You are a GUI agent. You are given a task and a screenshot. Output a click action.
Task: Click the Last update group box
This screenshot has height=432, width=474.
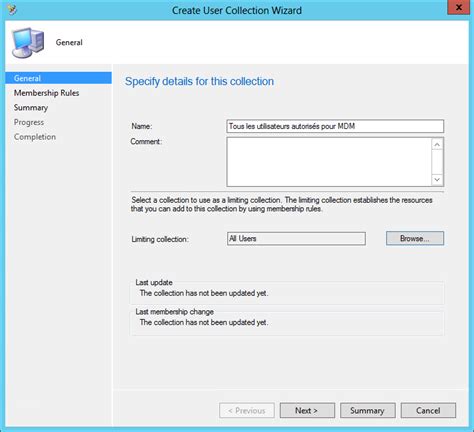pos(287,292)
